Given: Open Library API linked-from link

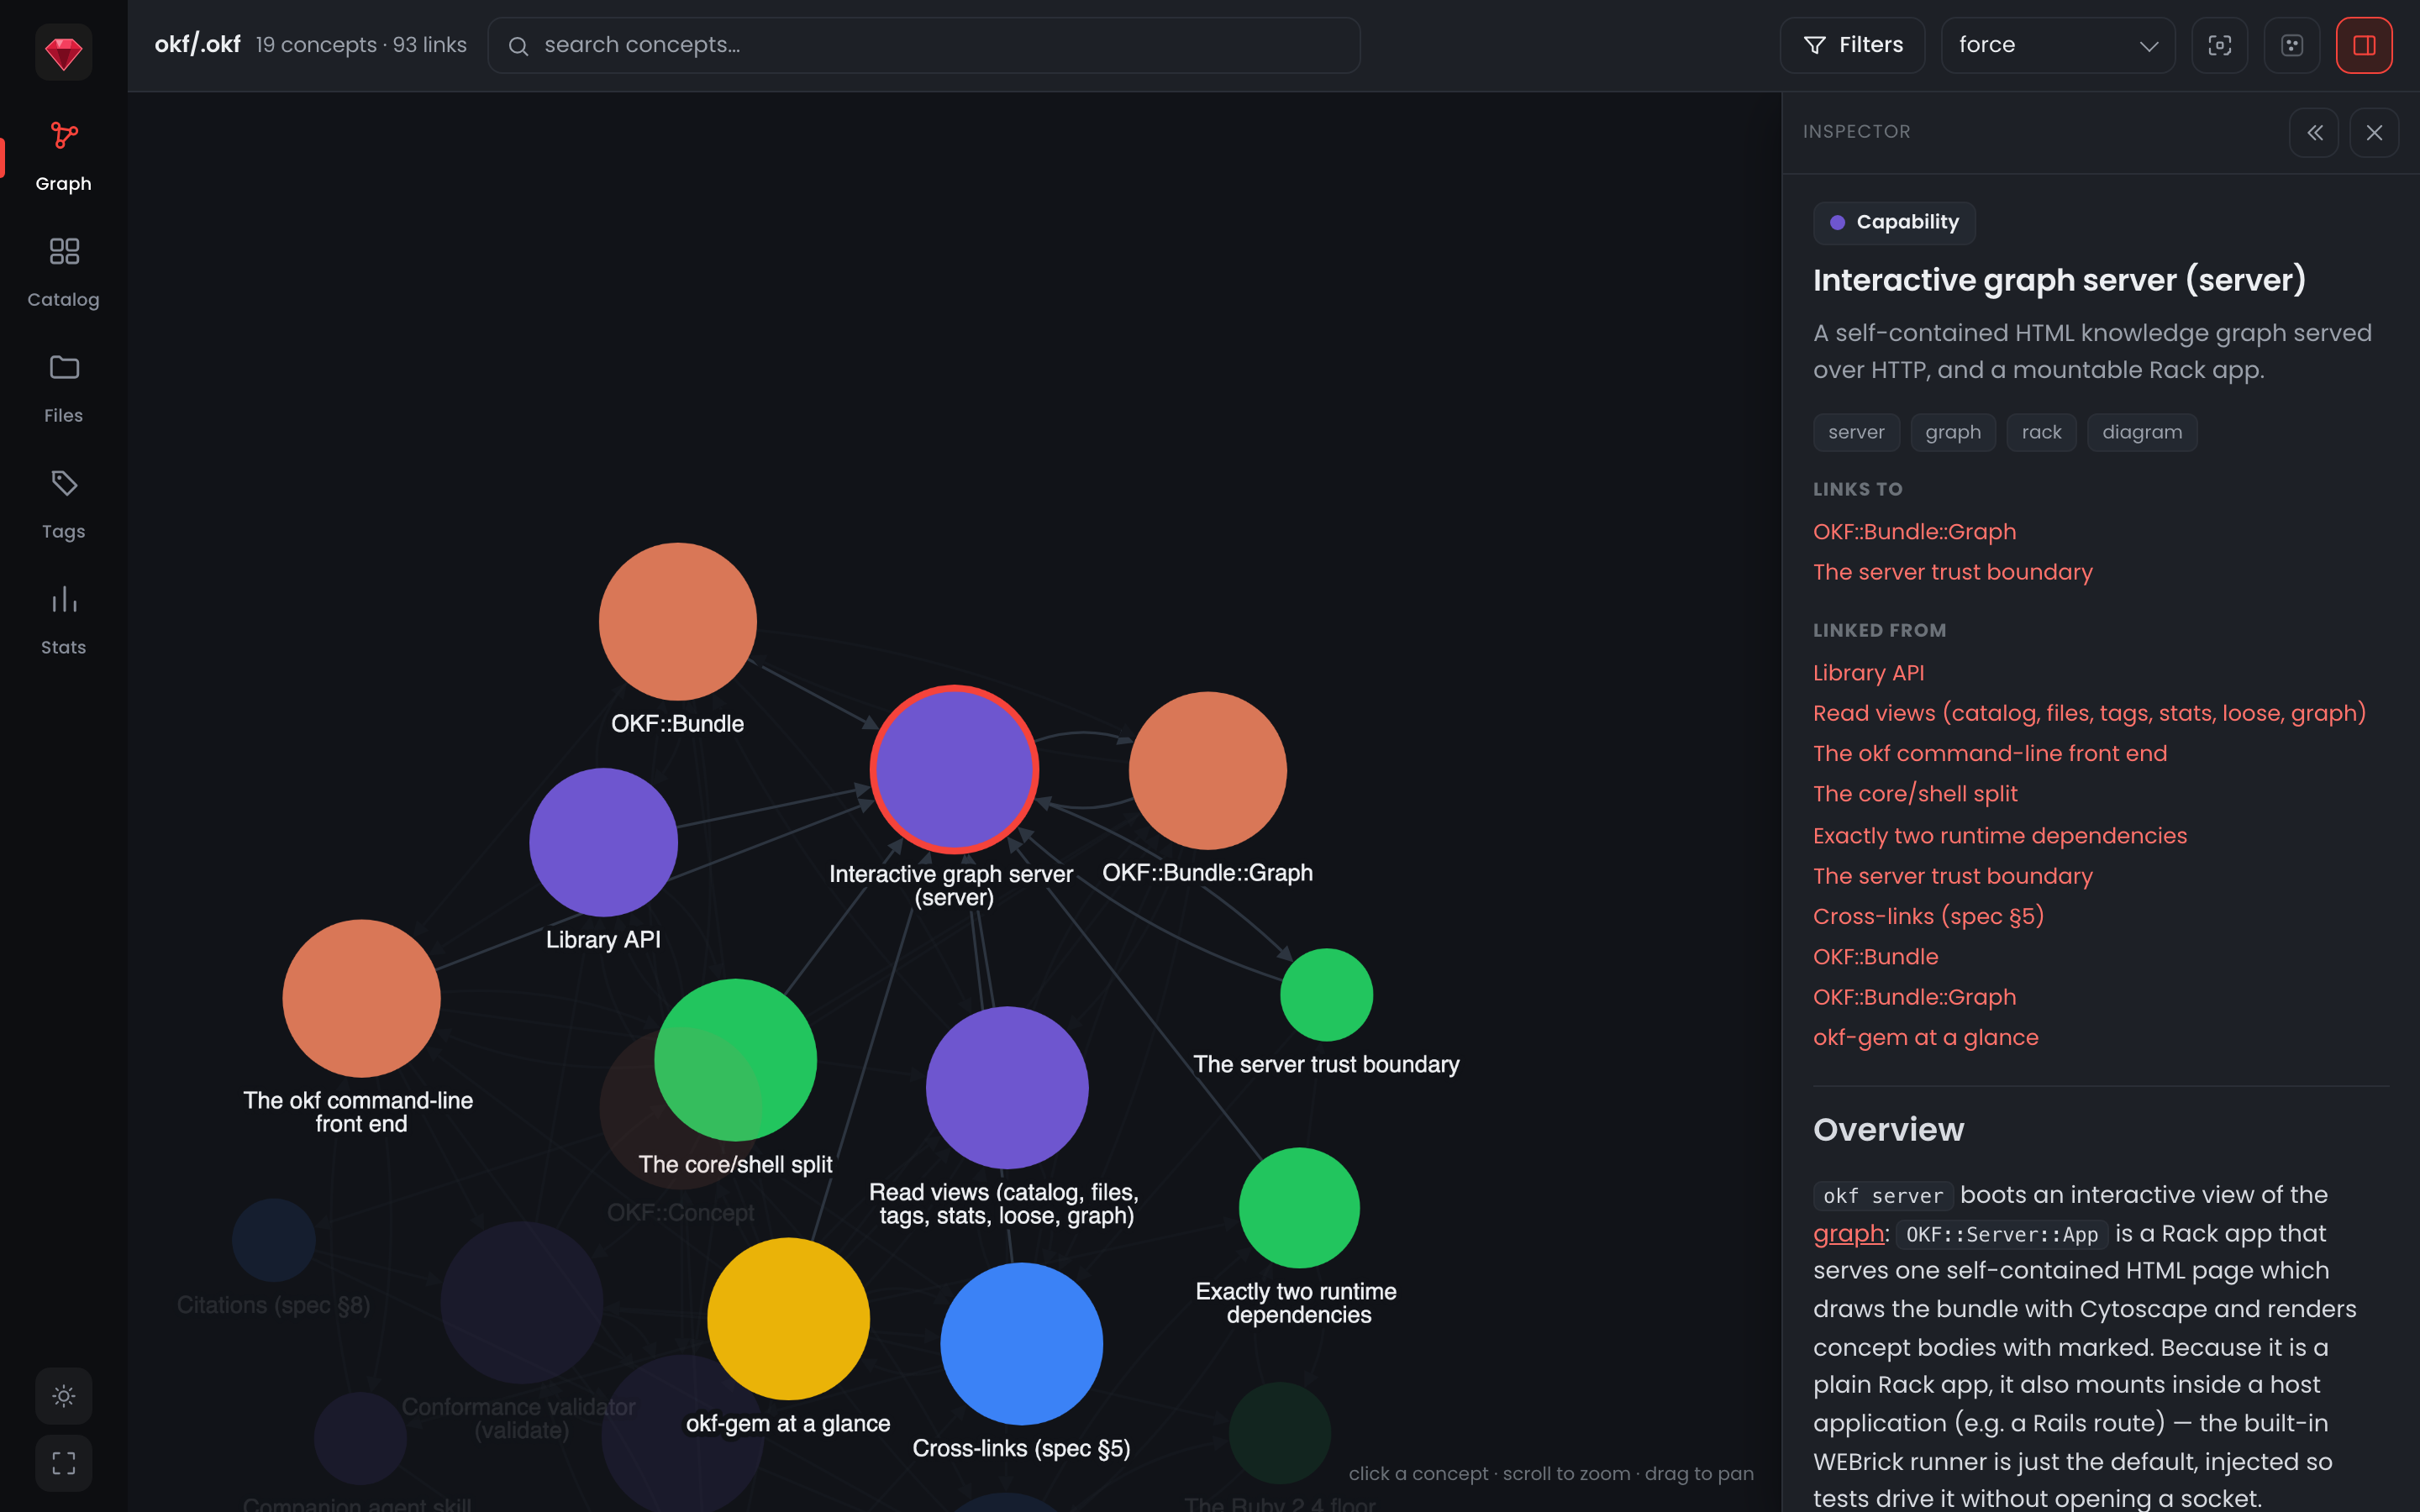Looking at the screenshot, I should coord(1868,673).
